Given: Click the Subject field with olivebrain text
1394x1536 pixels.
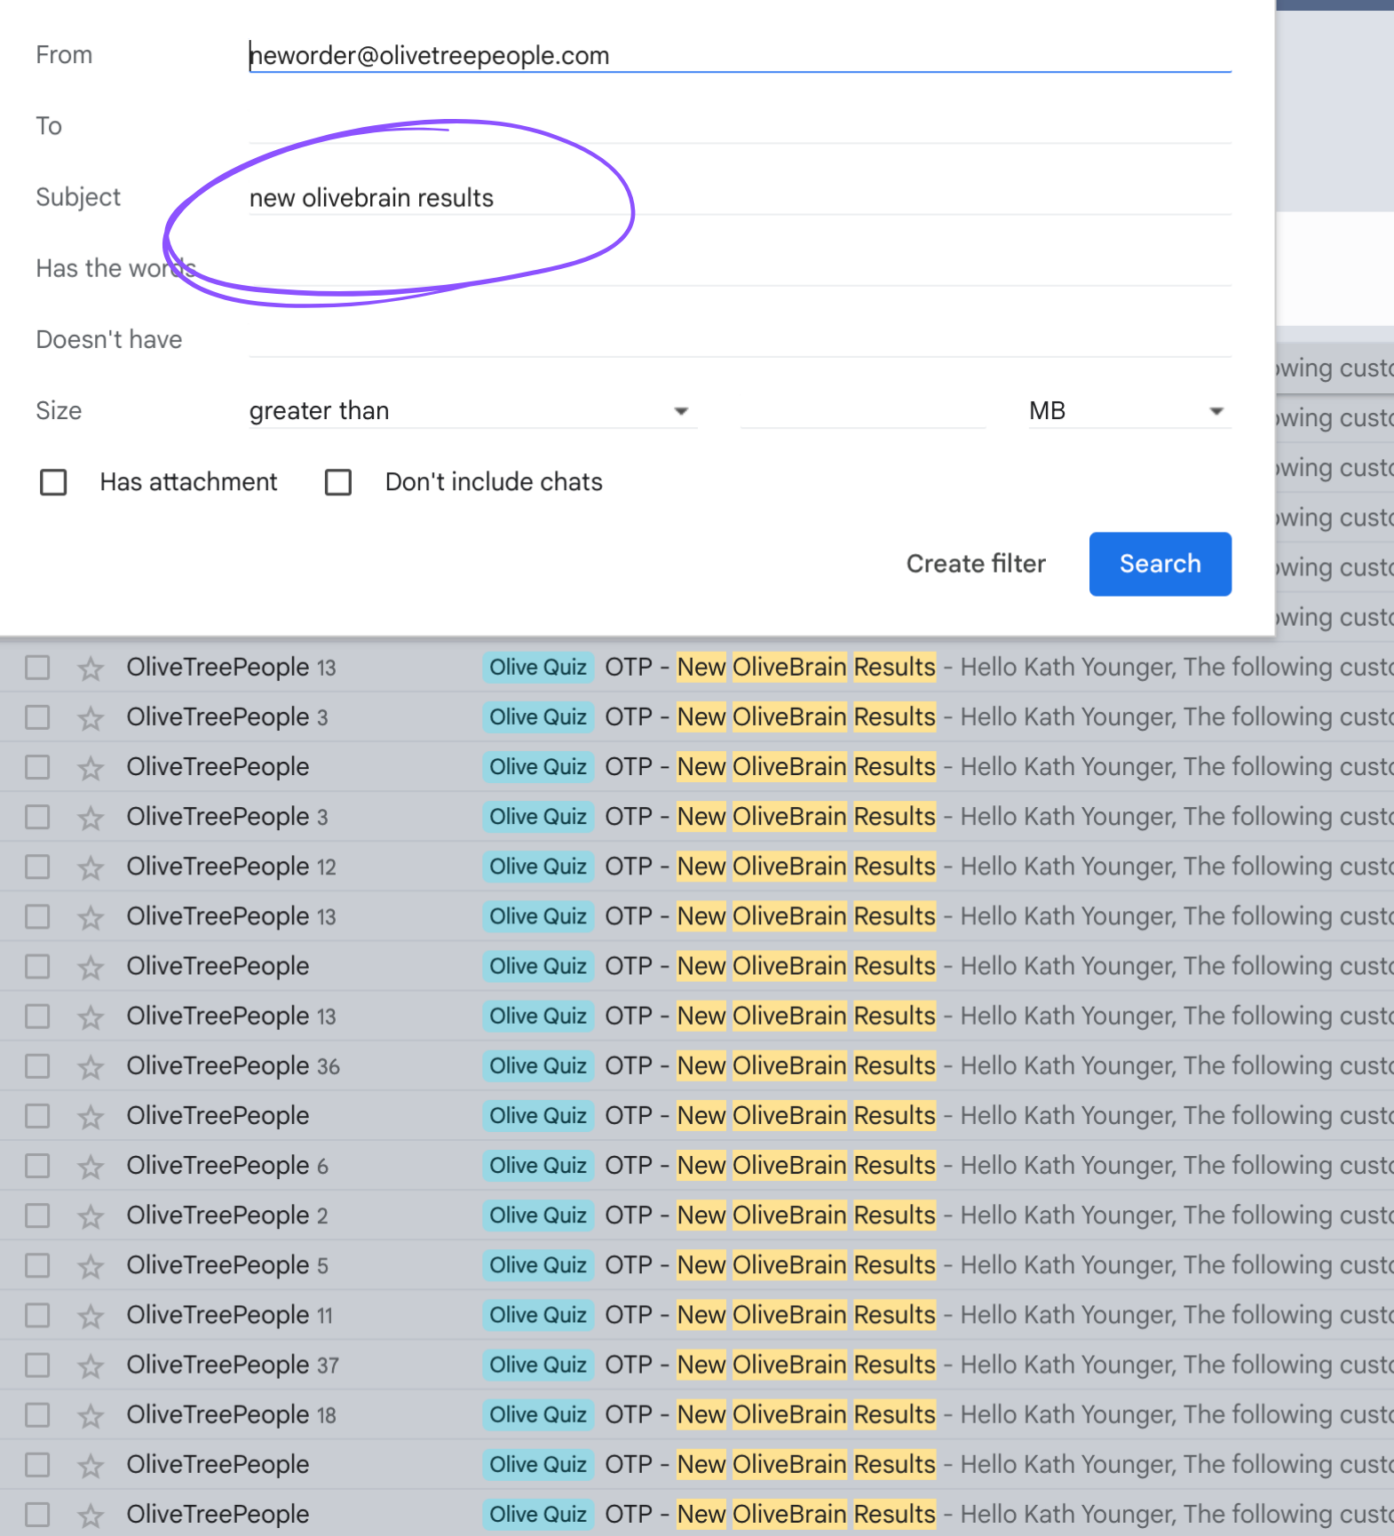Looking at the screenshot, I should click(738, 198).
